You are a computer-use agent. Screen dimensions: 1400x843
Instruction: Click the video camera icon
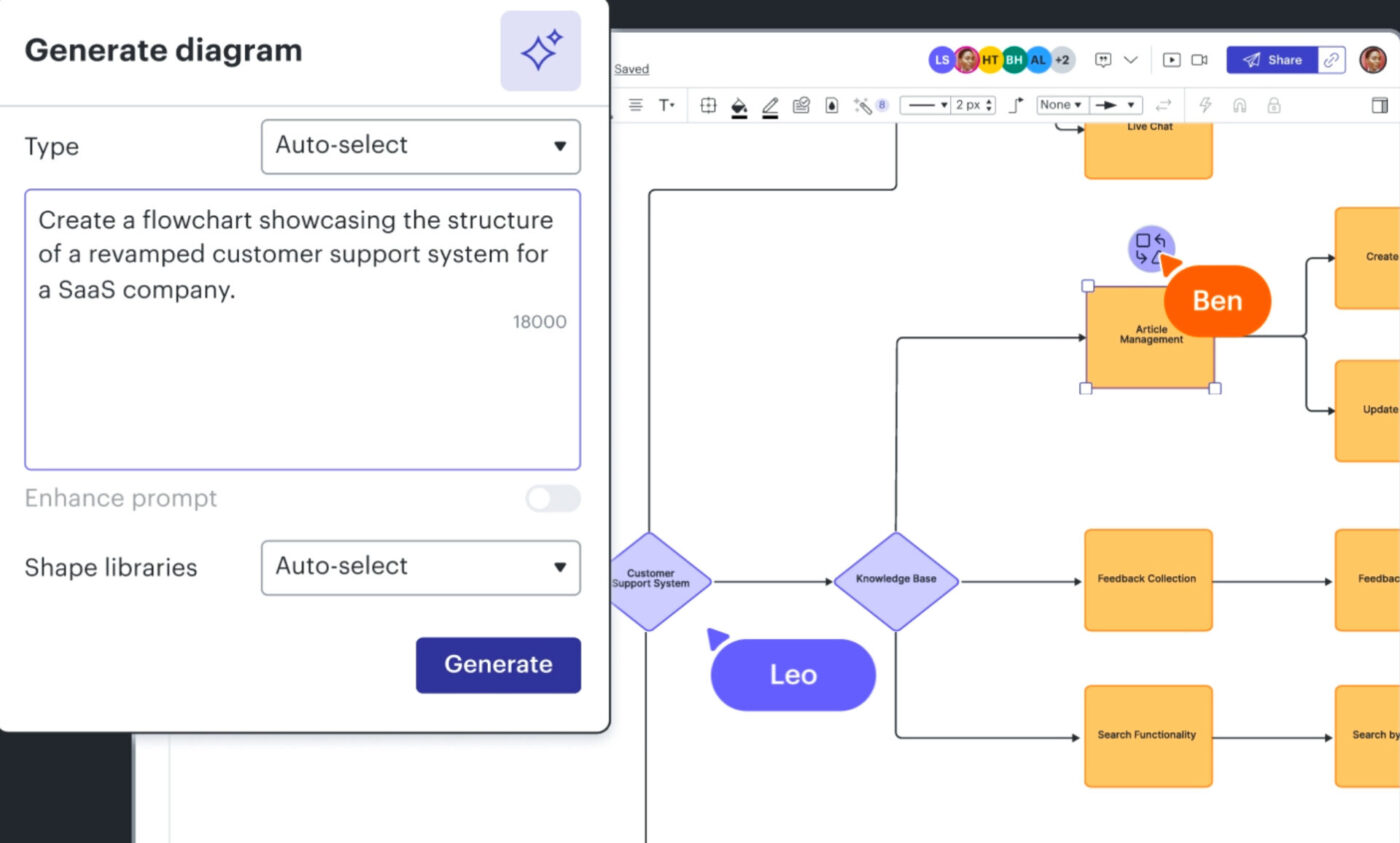pos(1199,60)
